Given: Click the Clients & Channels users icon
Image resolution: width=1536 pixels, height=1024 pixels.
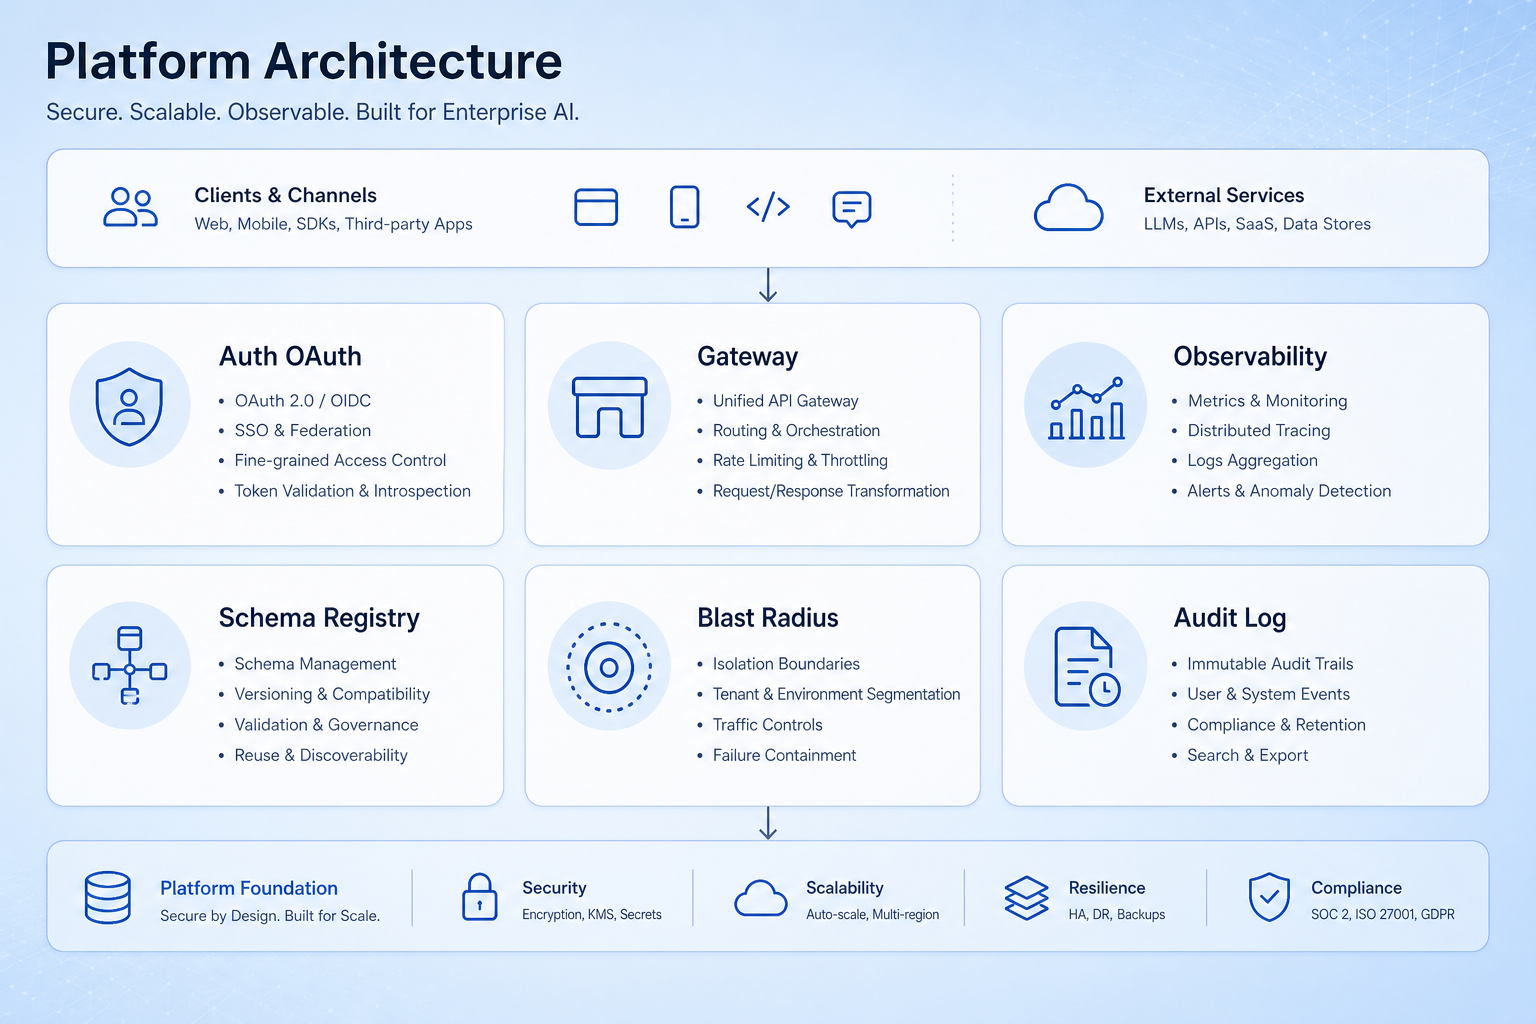Looking at the screenshot, I should click(130, 208).
